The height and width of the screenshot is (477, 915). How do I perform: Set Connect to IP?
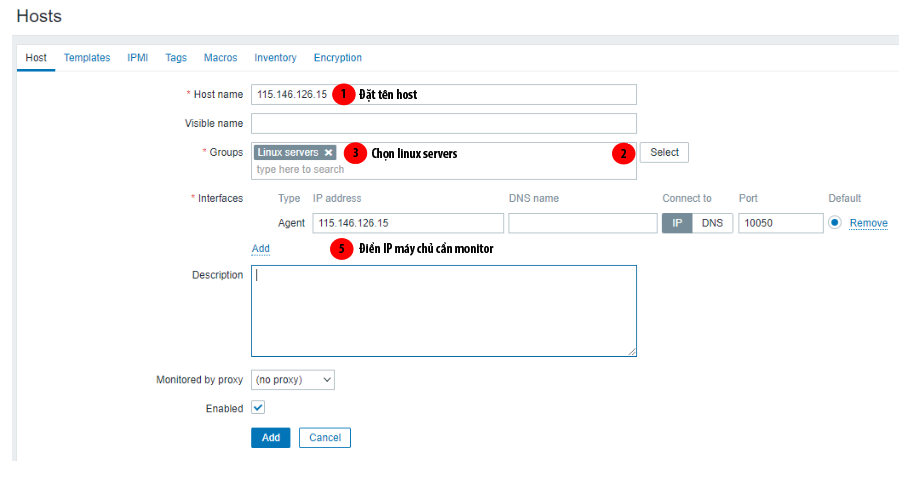point(677,223)
